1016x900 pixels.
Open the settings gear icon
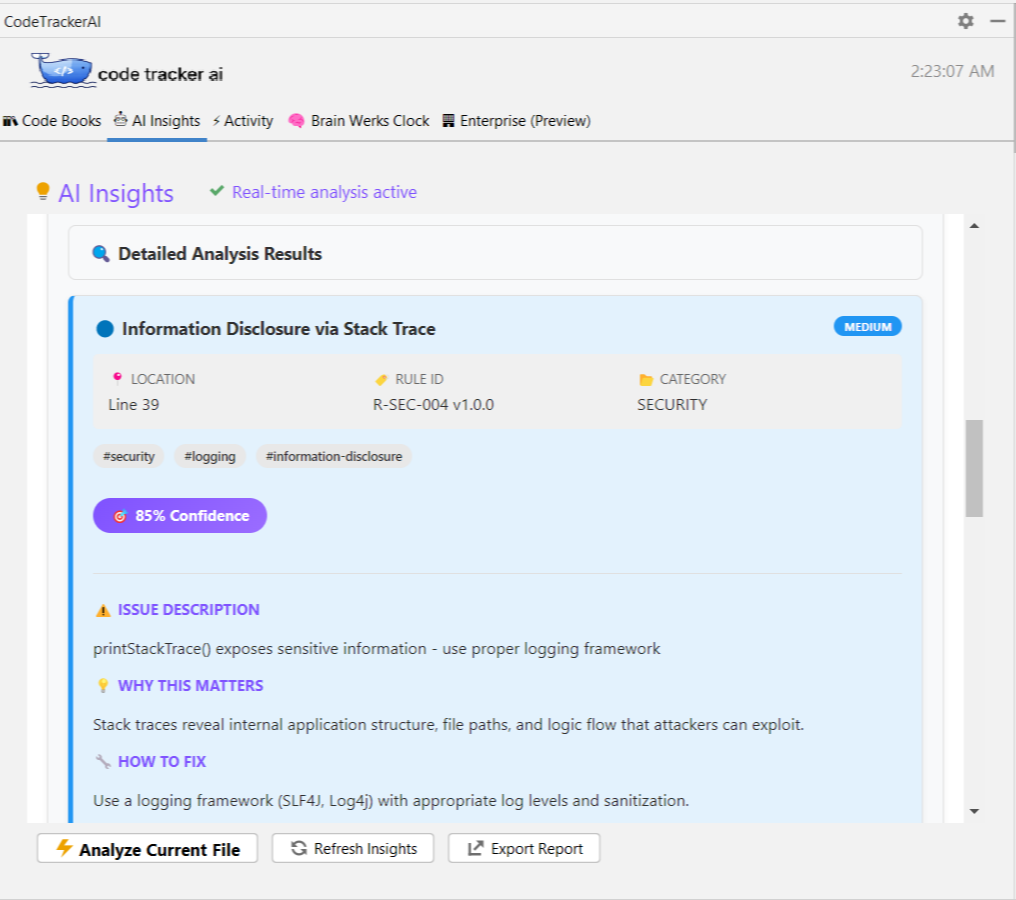(966, 21)
